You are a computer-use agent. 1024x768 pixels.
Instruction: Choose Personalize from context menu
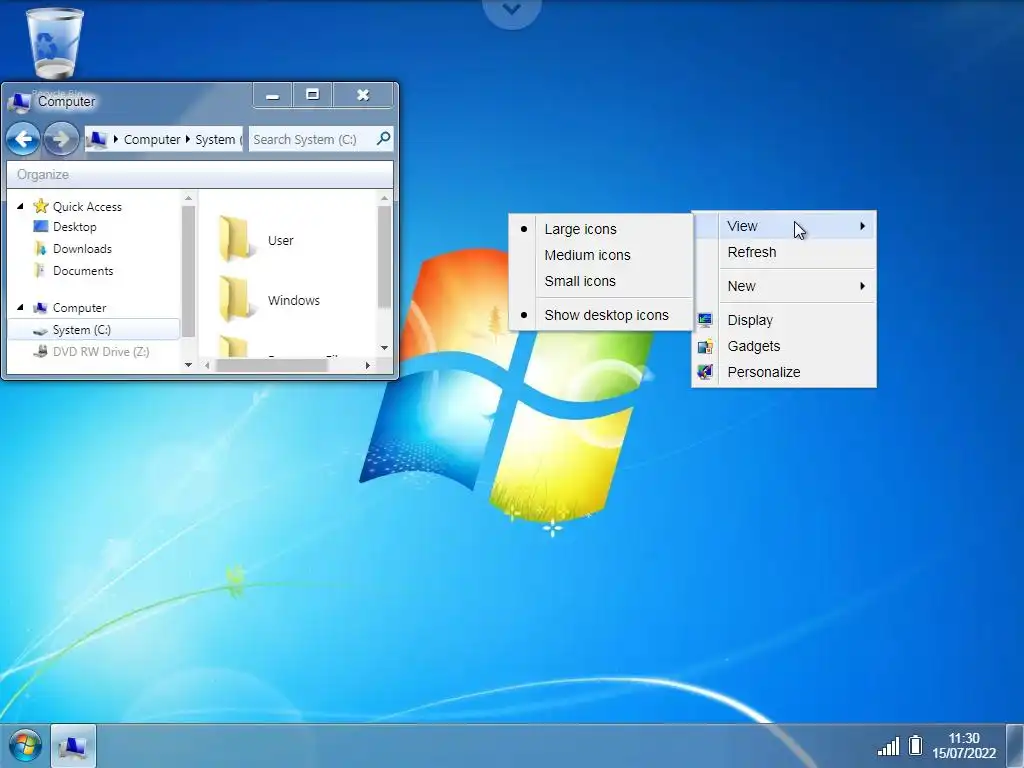pyautogui.click(x=763, y=372)
